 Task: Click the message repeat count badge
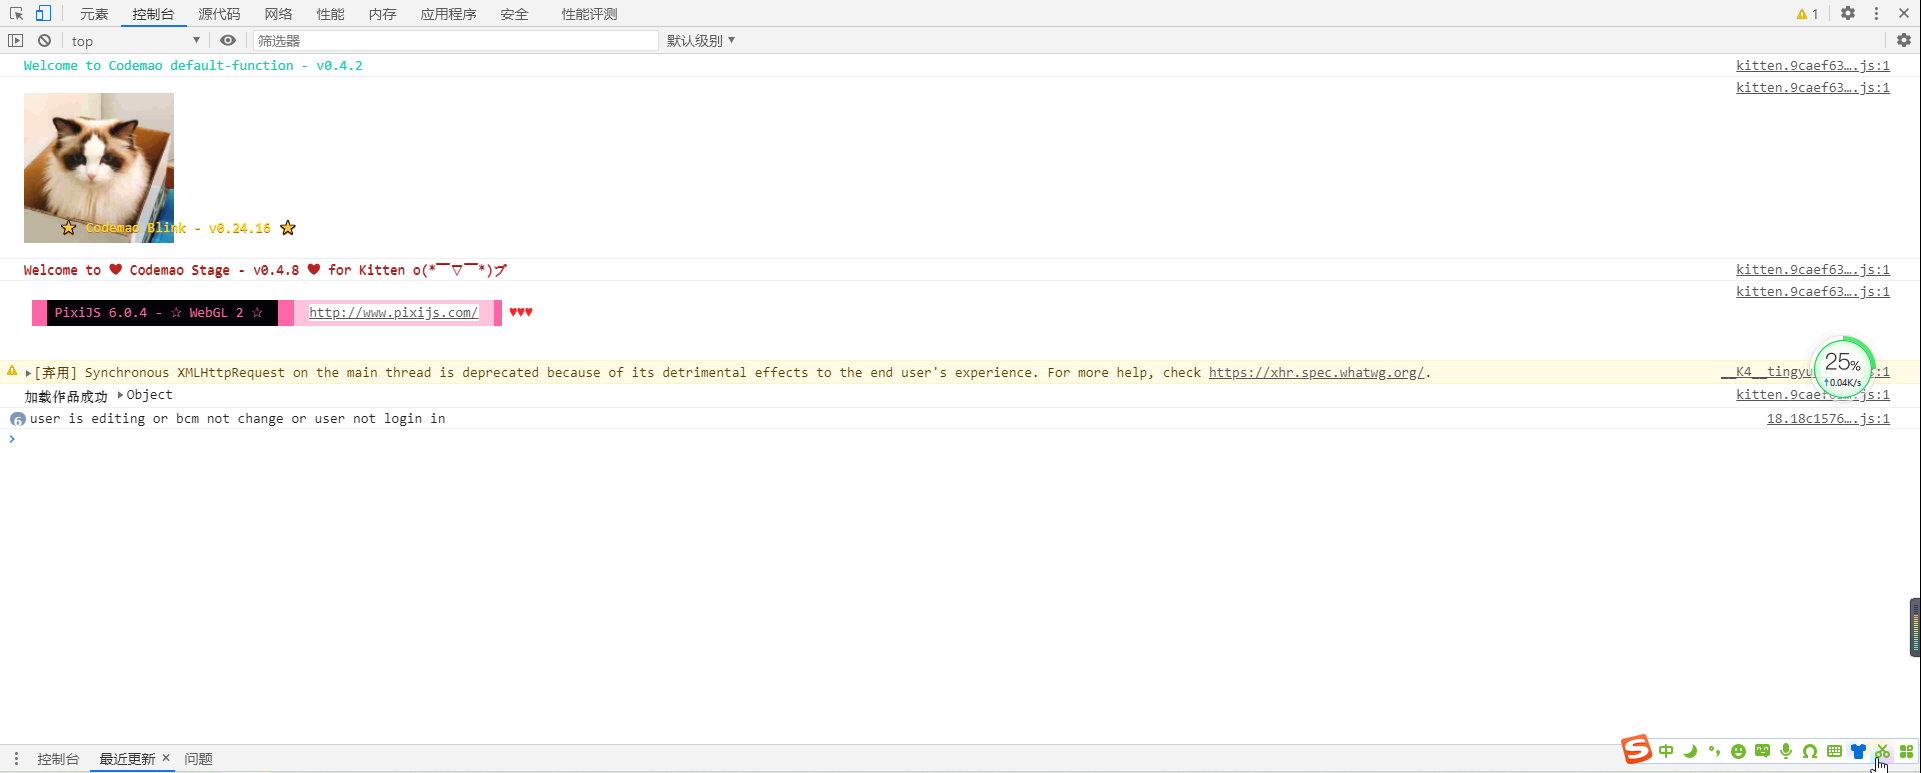(x=18, y=419)
